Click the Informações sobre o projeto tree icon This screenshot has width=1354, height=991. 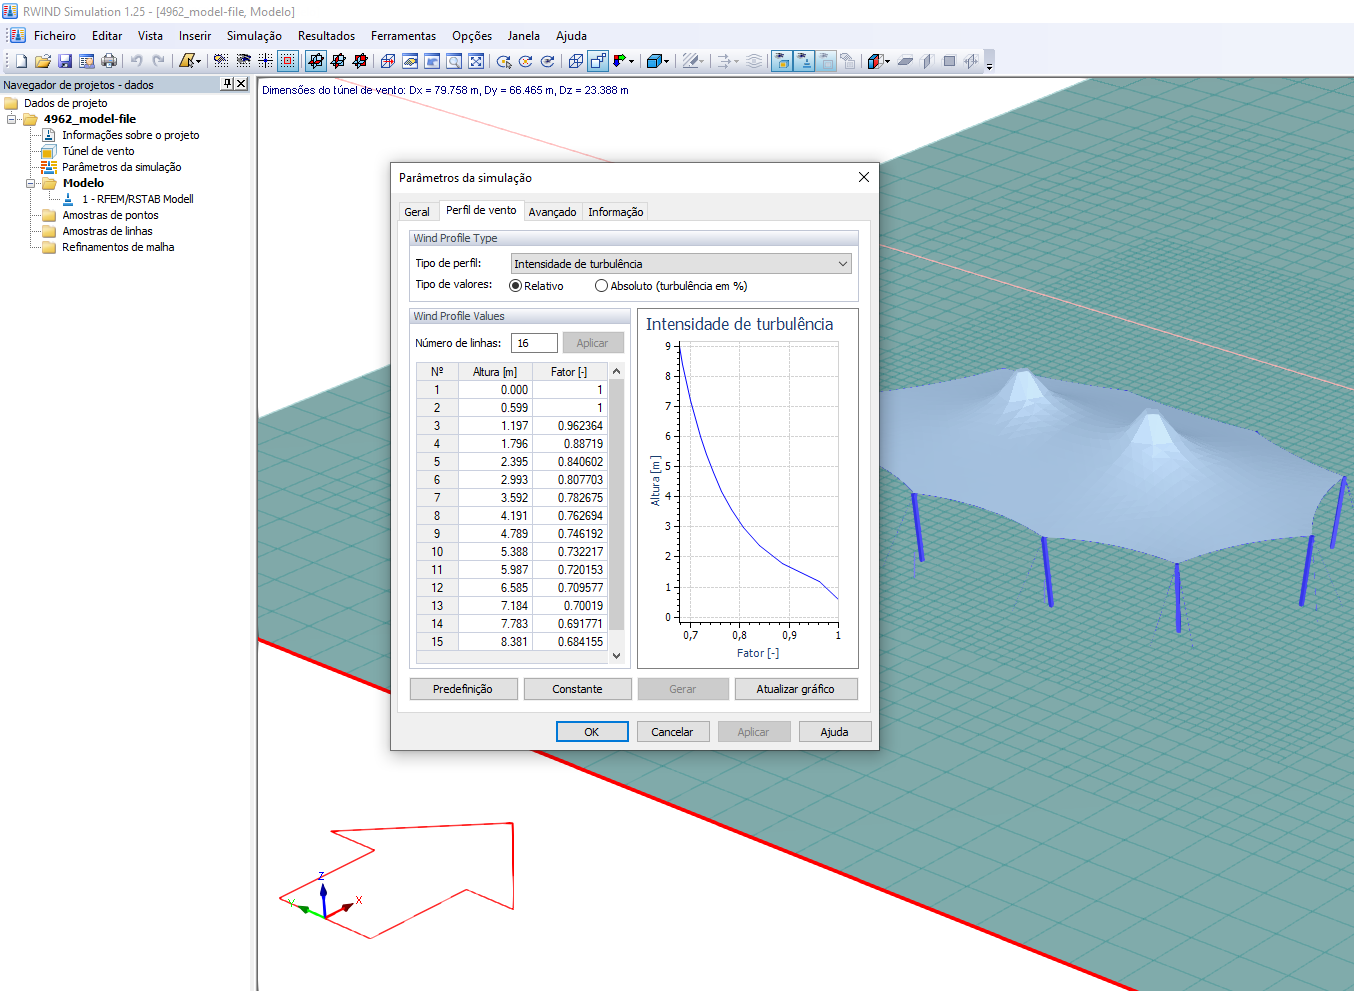[48, 135]
